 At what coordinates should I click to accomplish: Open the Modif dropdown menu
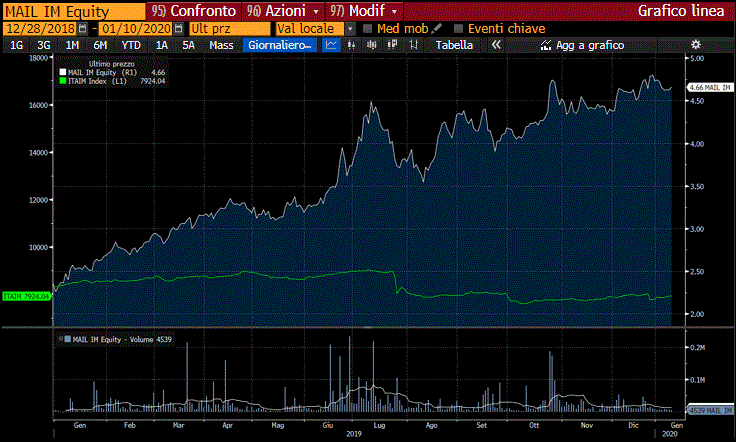pos(367,10)
